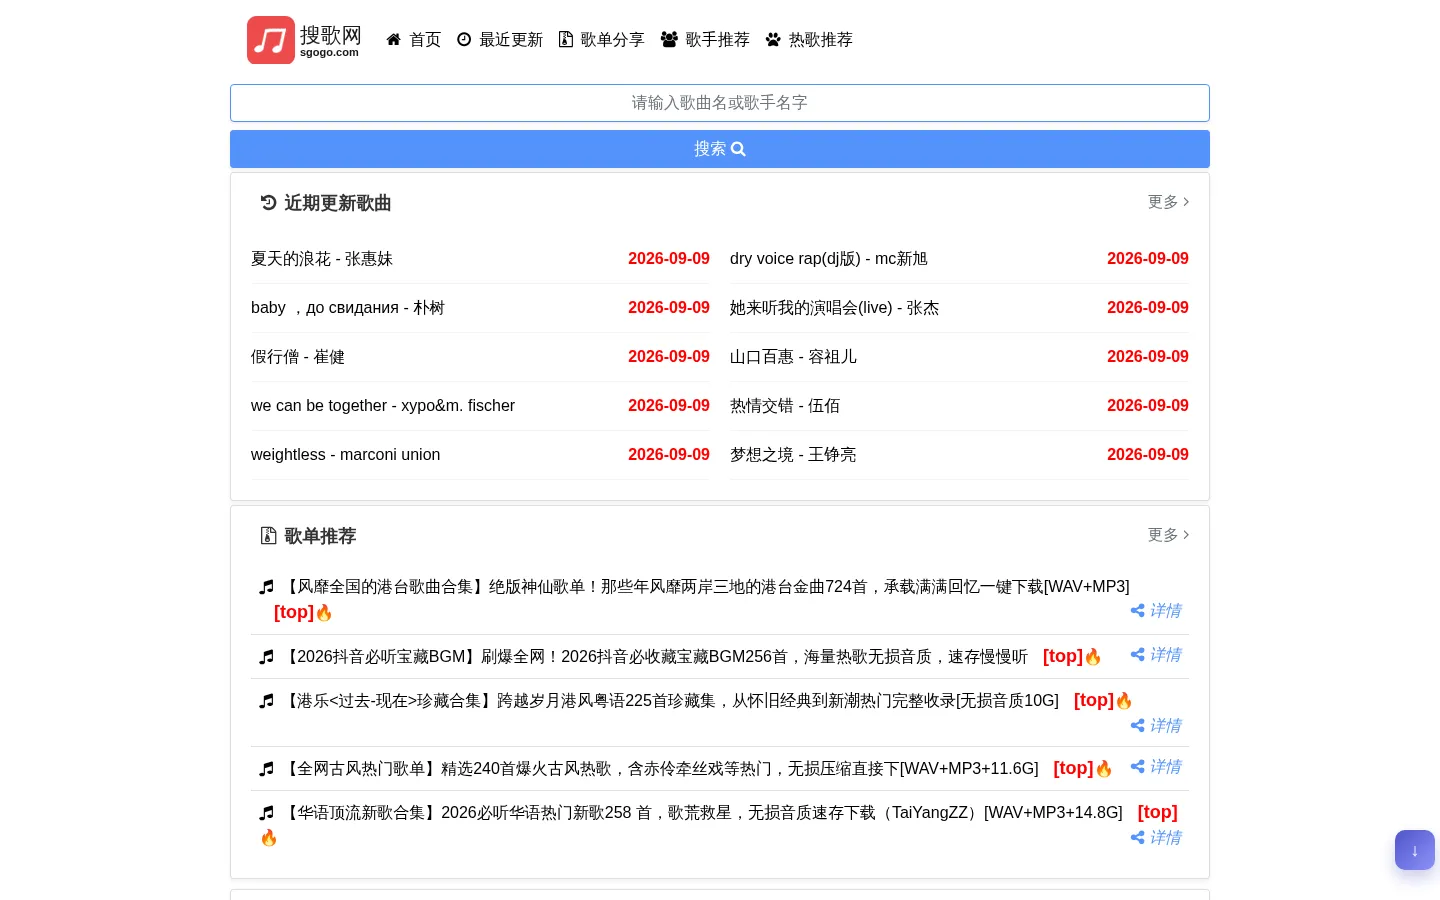This screenshot has height=900, width=1440.
Task: Click the blue 搜索 search button
Action: [x=720, y=149]
